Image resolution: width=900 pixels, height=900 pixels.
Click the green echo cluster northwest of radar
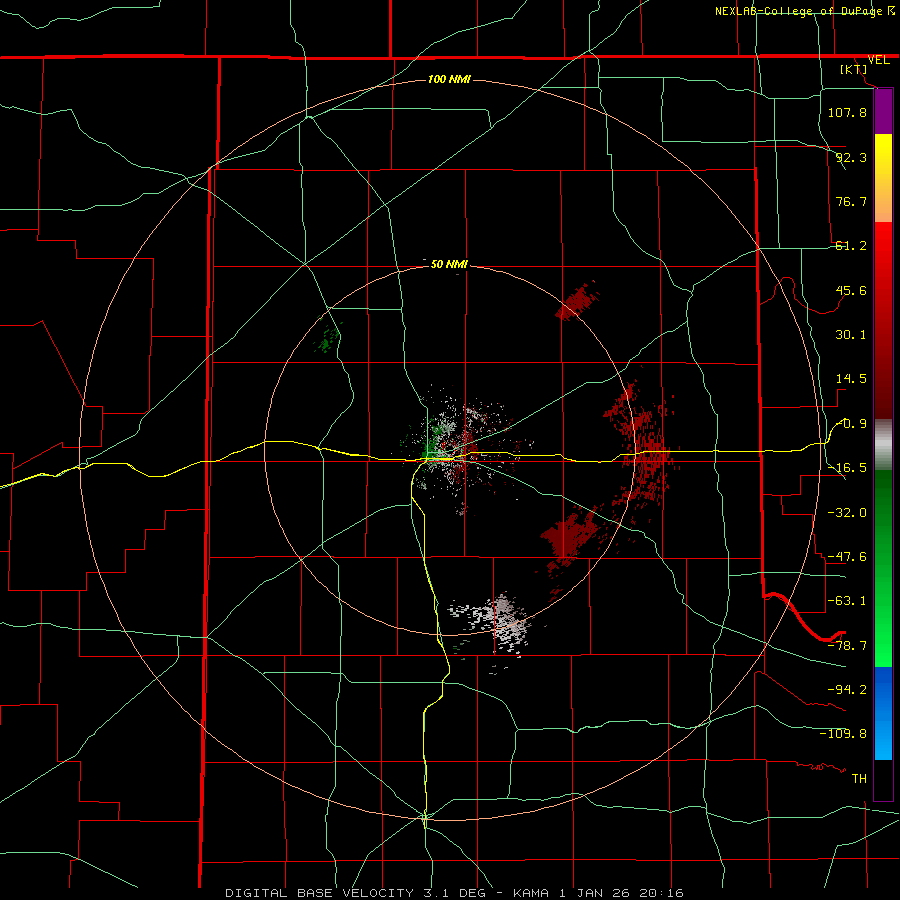[328, 338]
